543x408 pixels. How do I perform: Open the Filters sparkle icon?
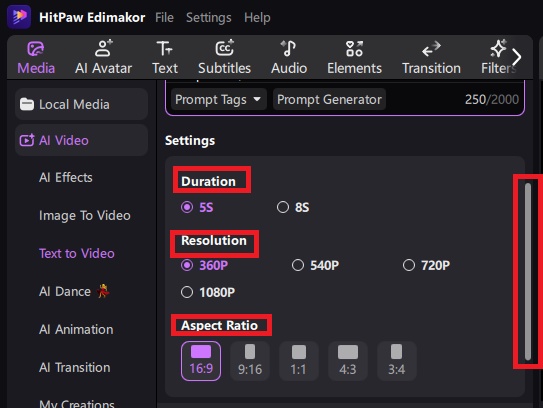pos(498,48)
